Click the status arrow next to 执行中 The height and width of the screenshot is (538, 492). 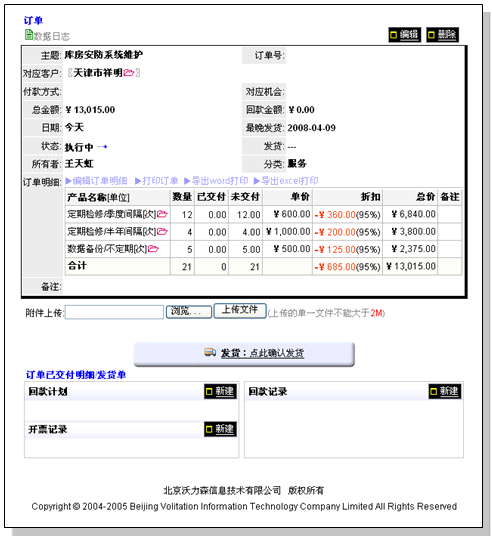point(103,147)
